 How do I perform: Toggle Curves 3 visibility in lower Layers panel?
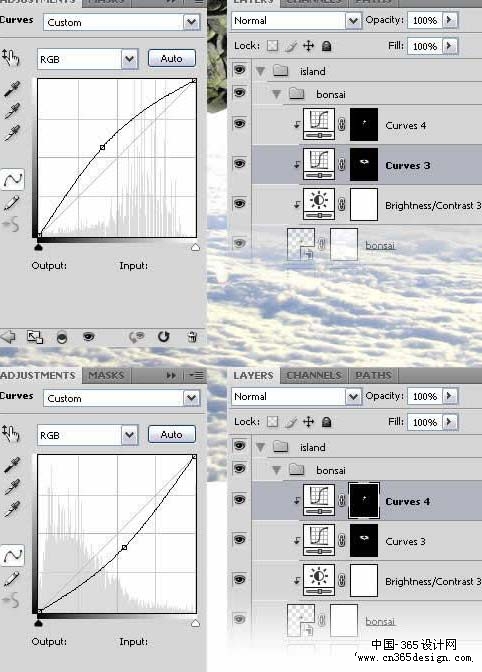(240, 540)
